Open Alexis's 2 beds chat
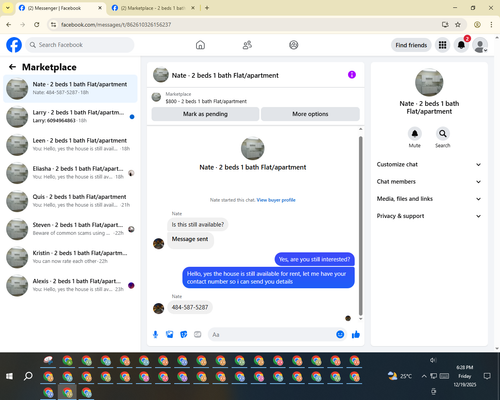 tap(70, 285)
